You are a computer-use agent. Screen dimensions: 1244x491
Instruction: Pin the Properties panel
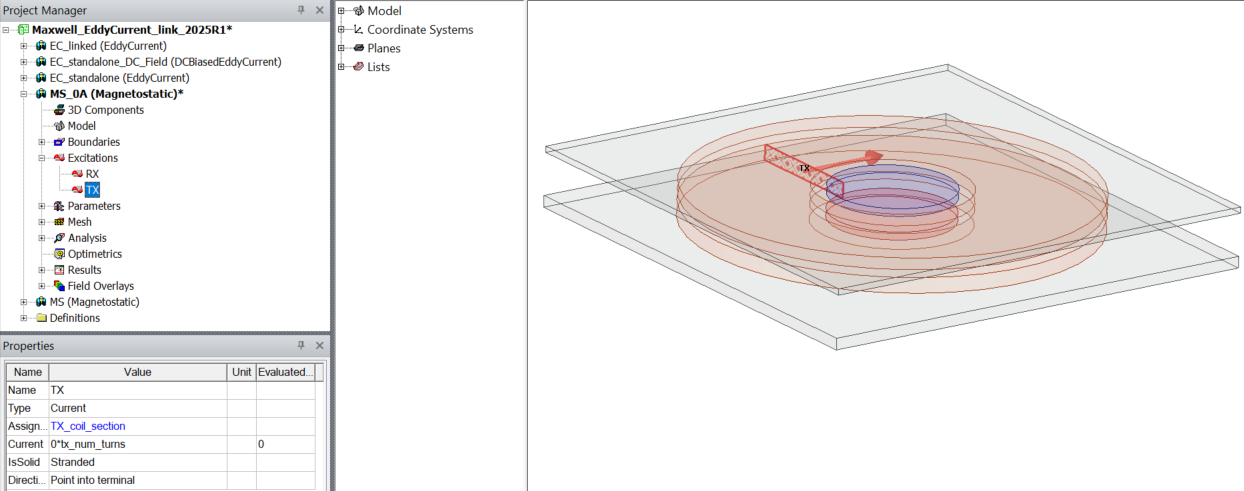tap(301, 345)
